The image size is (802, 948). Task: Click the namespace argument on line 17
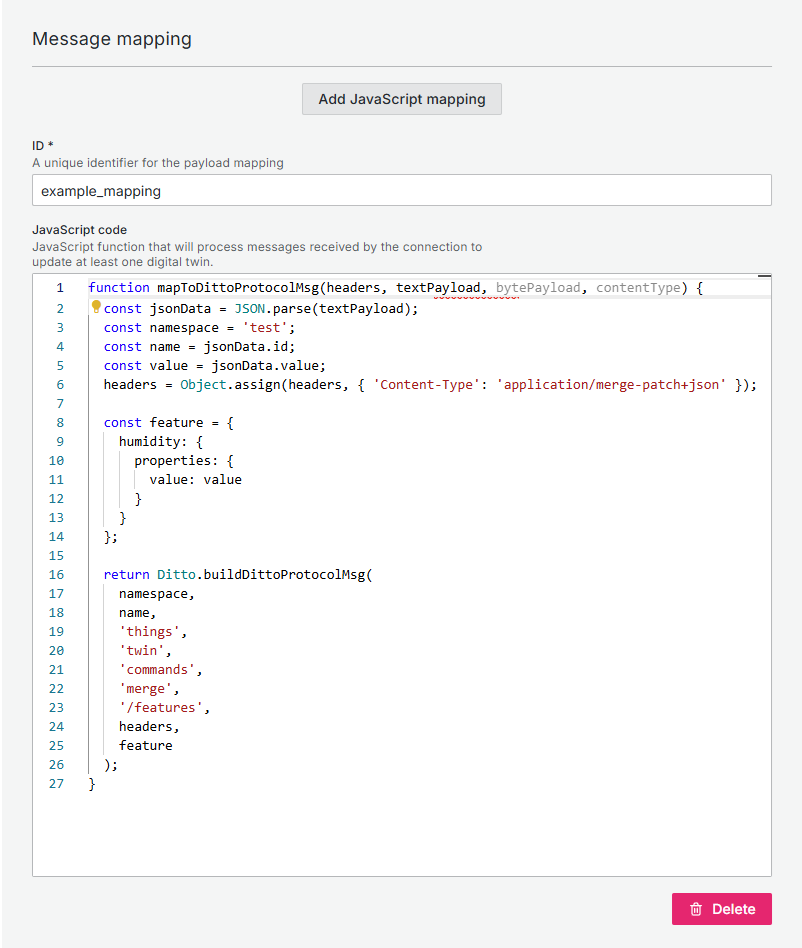pyautogui.click(x=154, y=594)
